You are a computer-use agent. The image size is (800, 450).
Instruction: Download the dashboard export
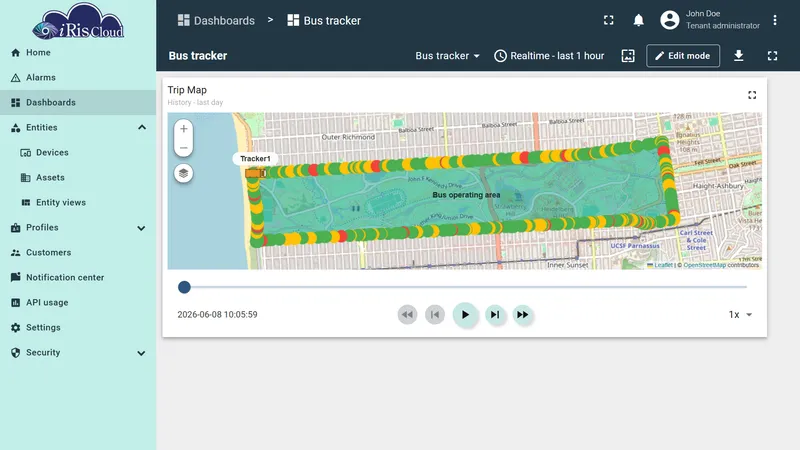pos(738,56)
